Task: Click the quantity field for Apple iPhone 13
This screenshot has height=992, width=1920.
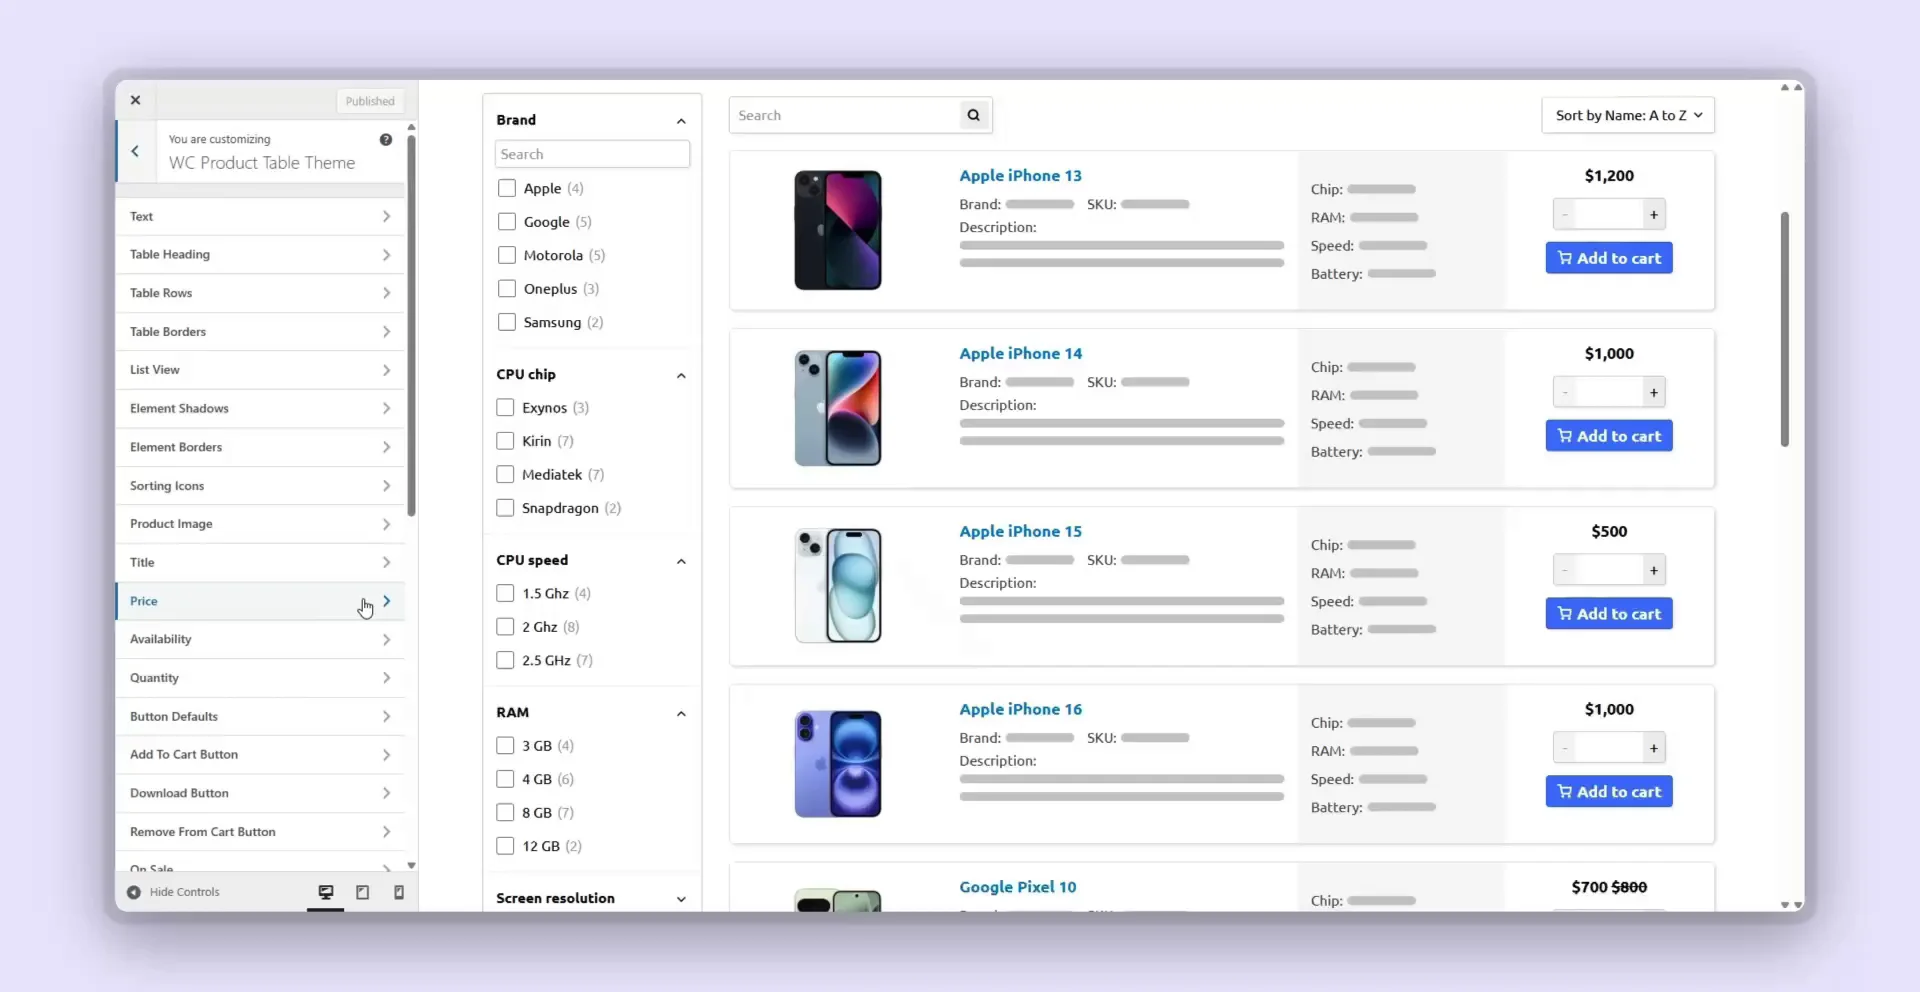Action: point(1610,214)
